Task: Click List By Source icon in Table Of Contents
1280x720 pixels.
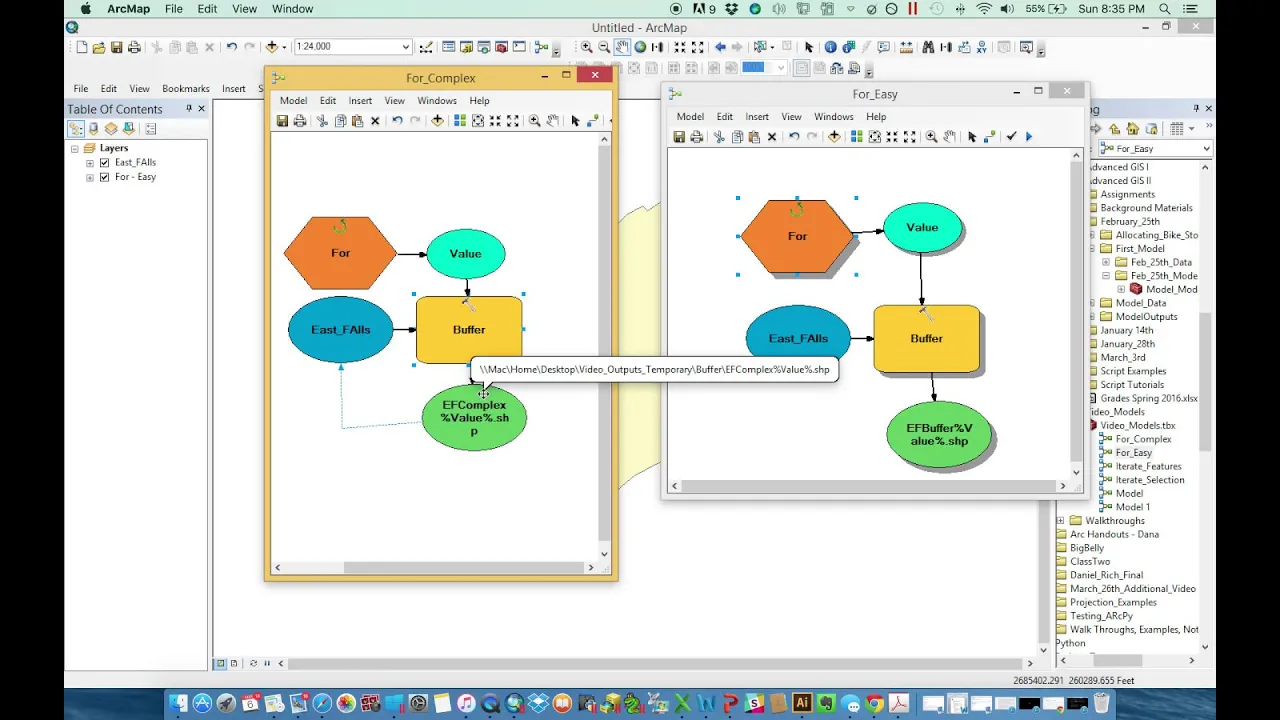Action: click(x=93, y=129)
